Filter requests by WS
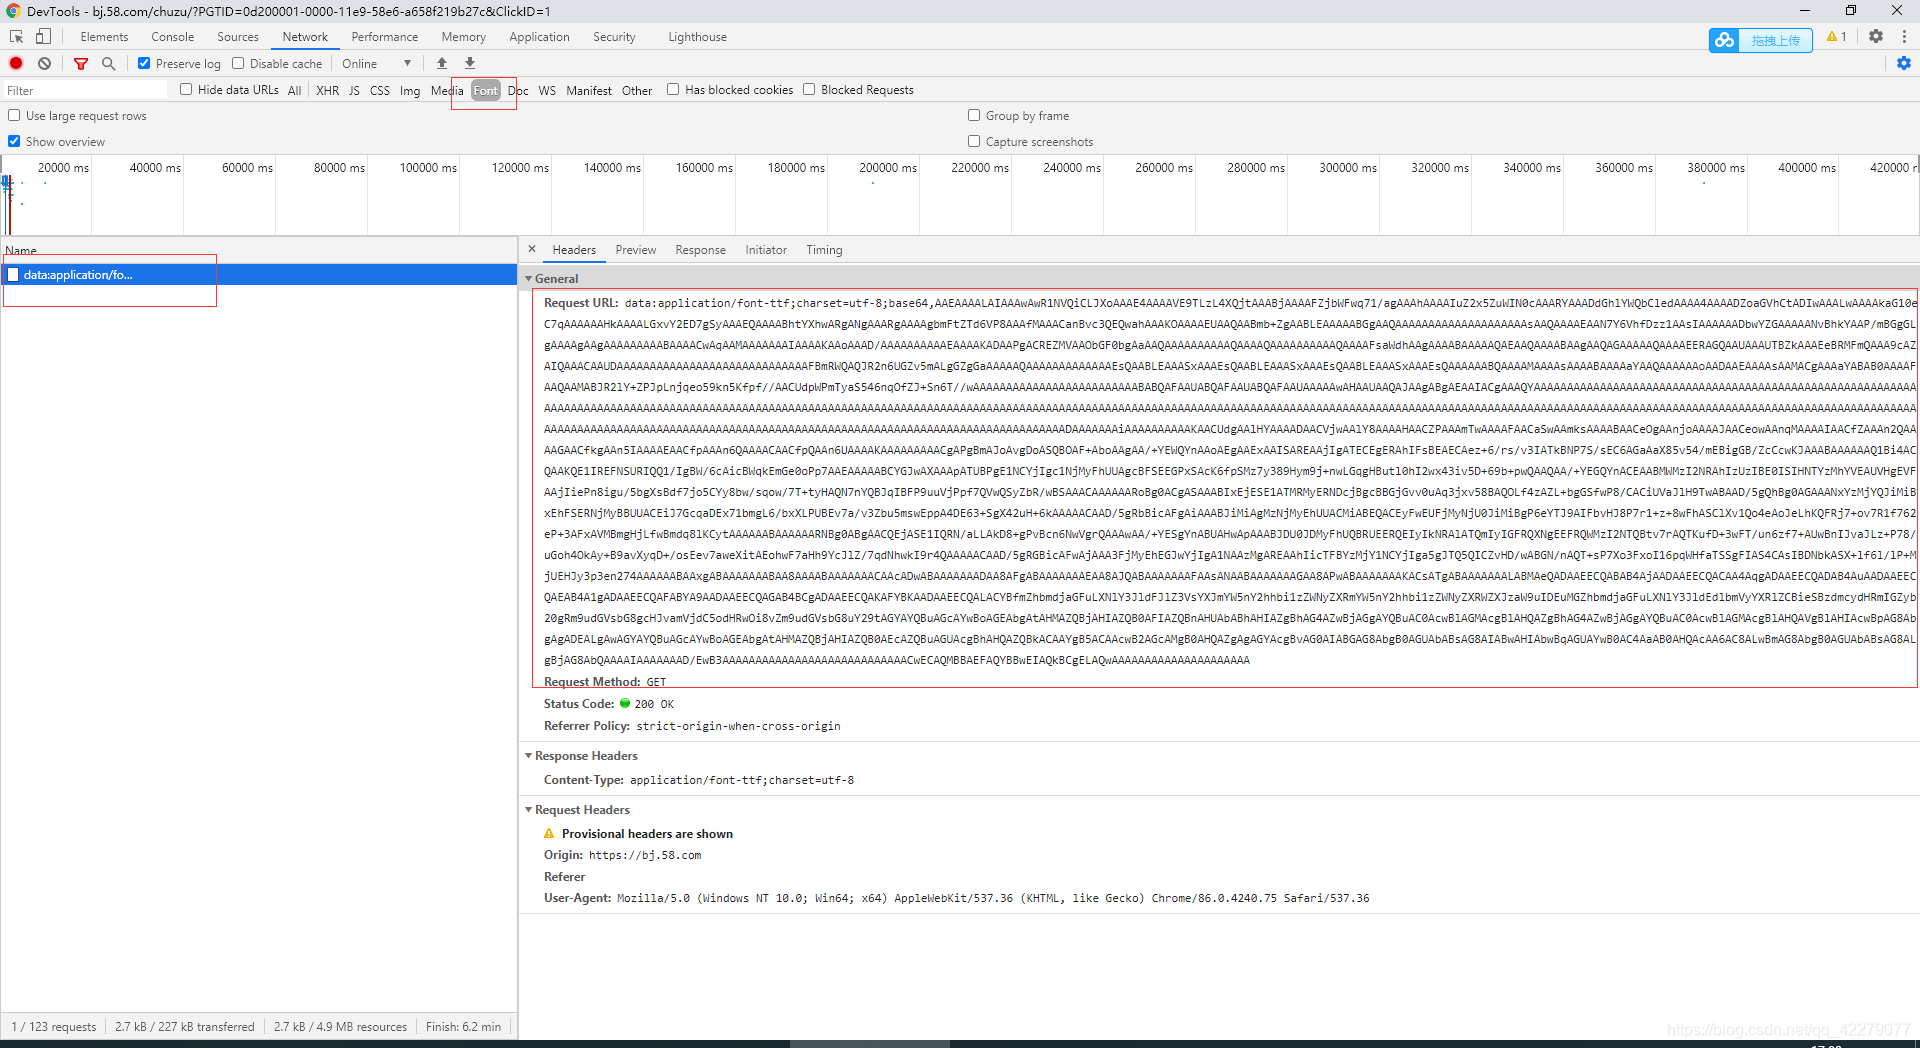Screen dimensions: 1920x1048 tap(547, 90)
